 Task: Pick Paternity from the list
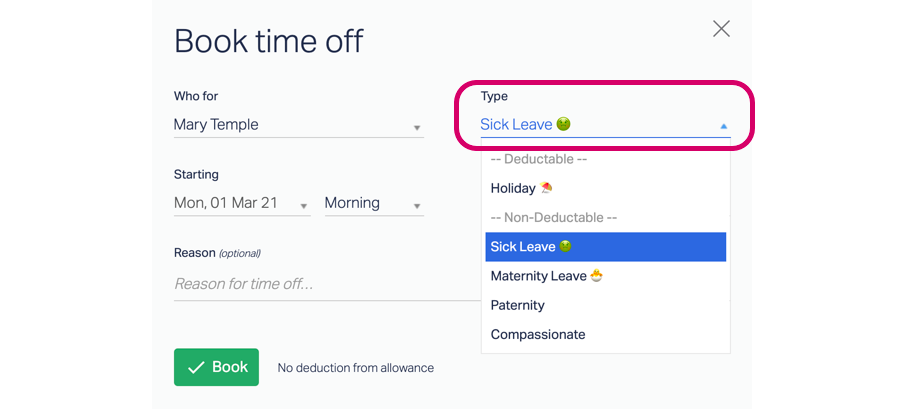pos(605,305)
